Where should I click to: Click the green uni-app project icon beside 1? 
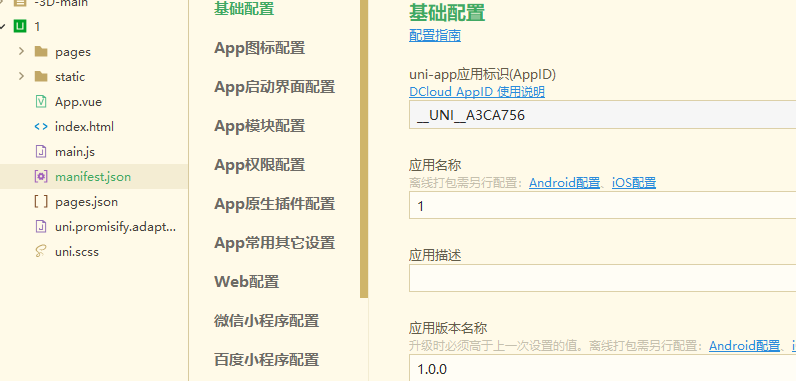click(20, 26)
